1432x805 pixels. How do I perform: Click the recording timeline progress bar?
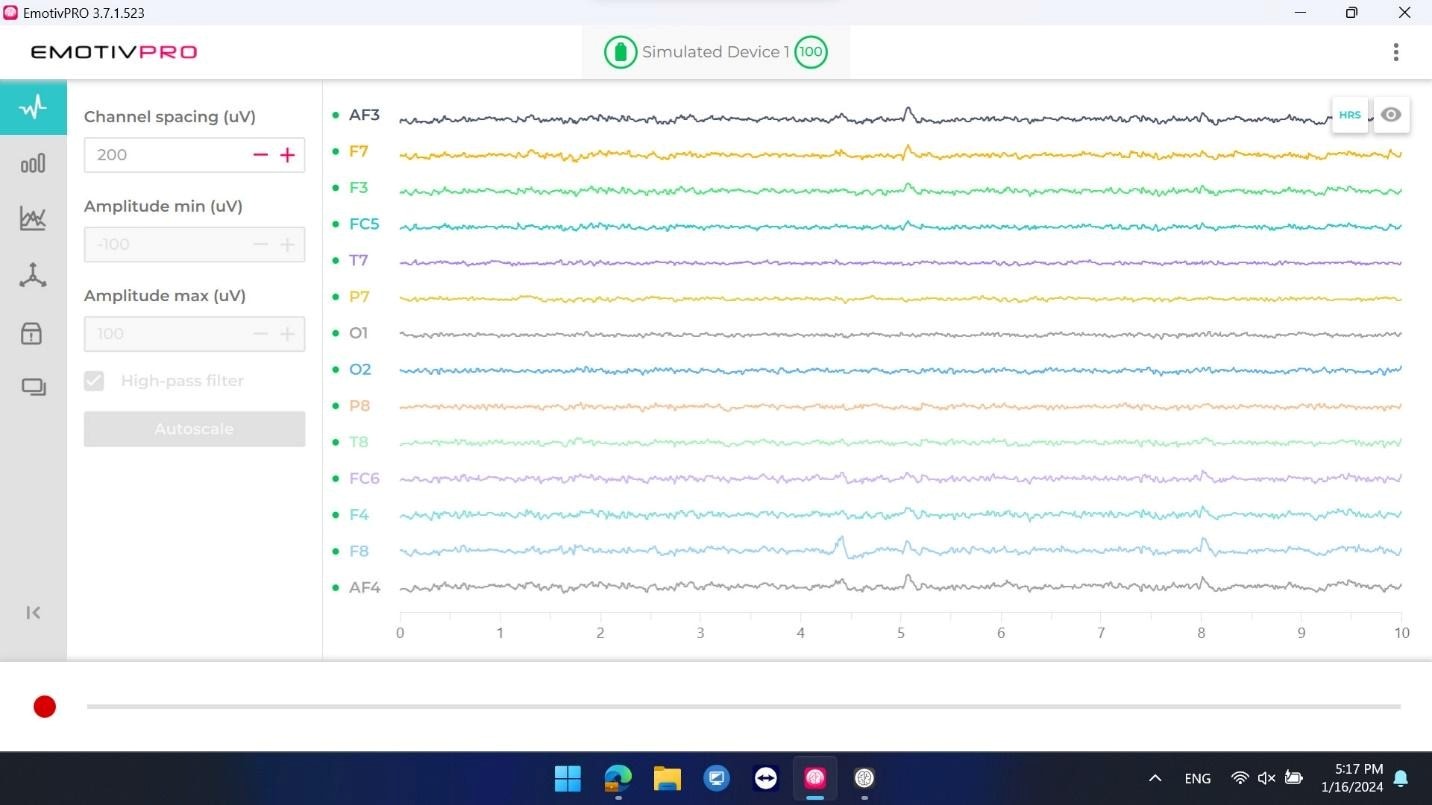point(743,707)
